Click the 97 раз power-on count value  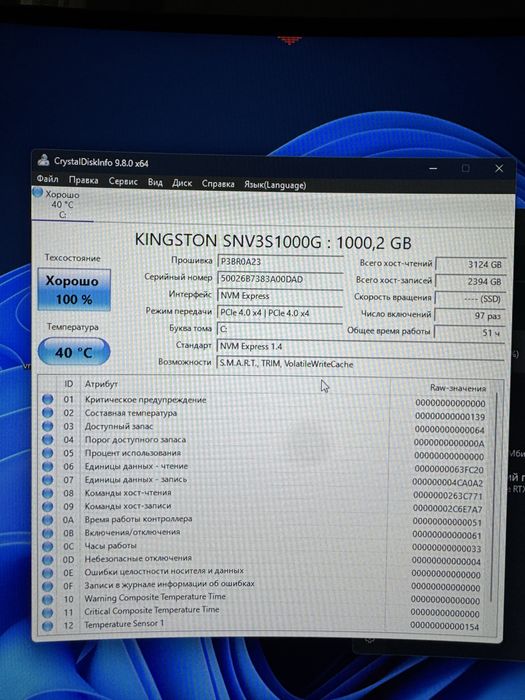pos(471,316)
